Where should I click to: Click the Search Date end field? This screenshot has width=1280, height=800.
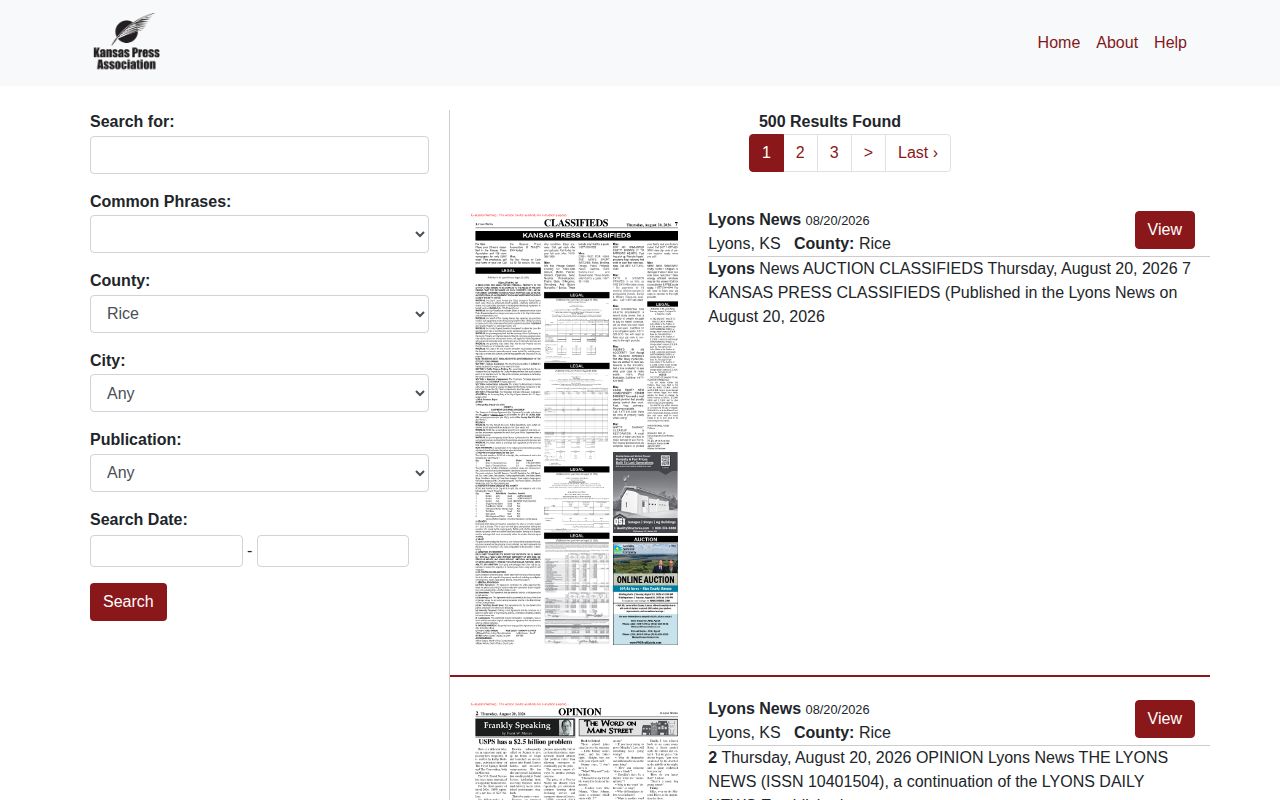(333, 551)
